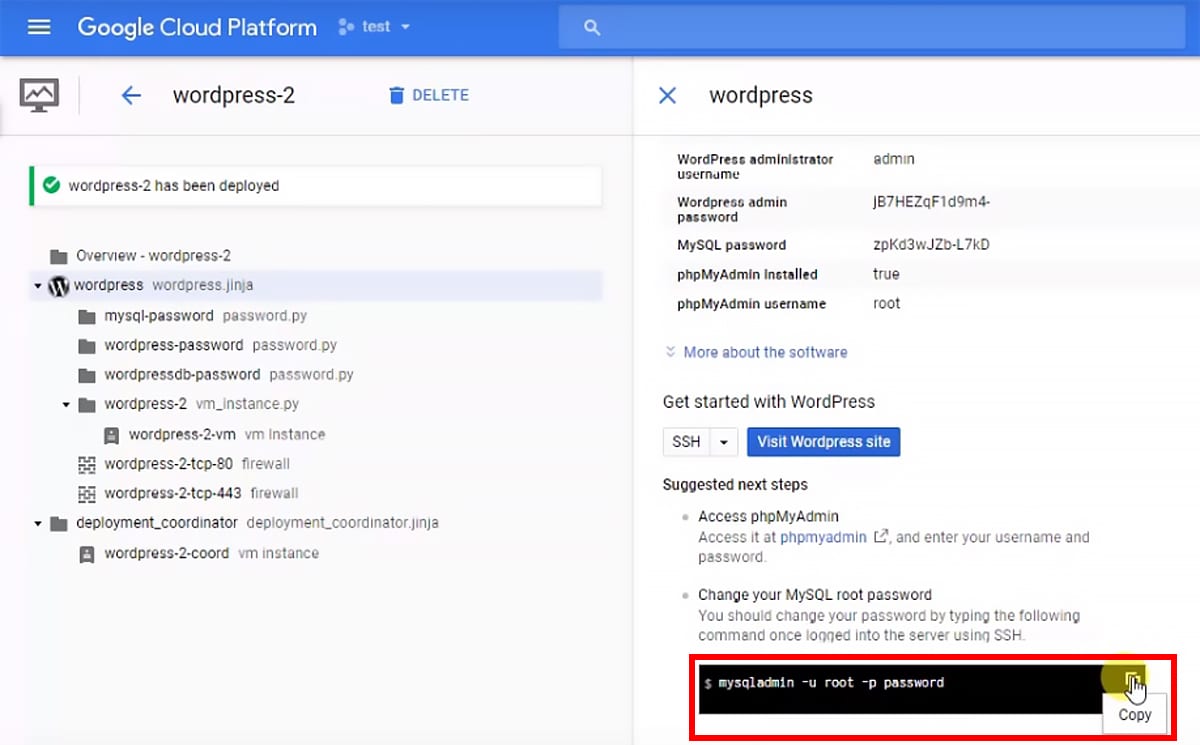1200x745 pixels.
Task: Select the wordpress wordpress.jinja row
Action: pyautogui.click(x=316, y=286)
